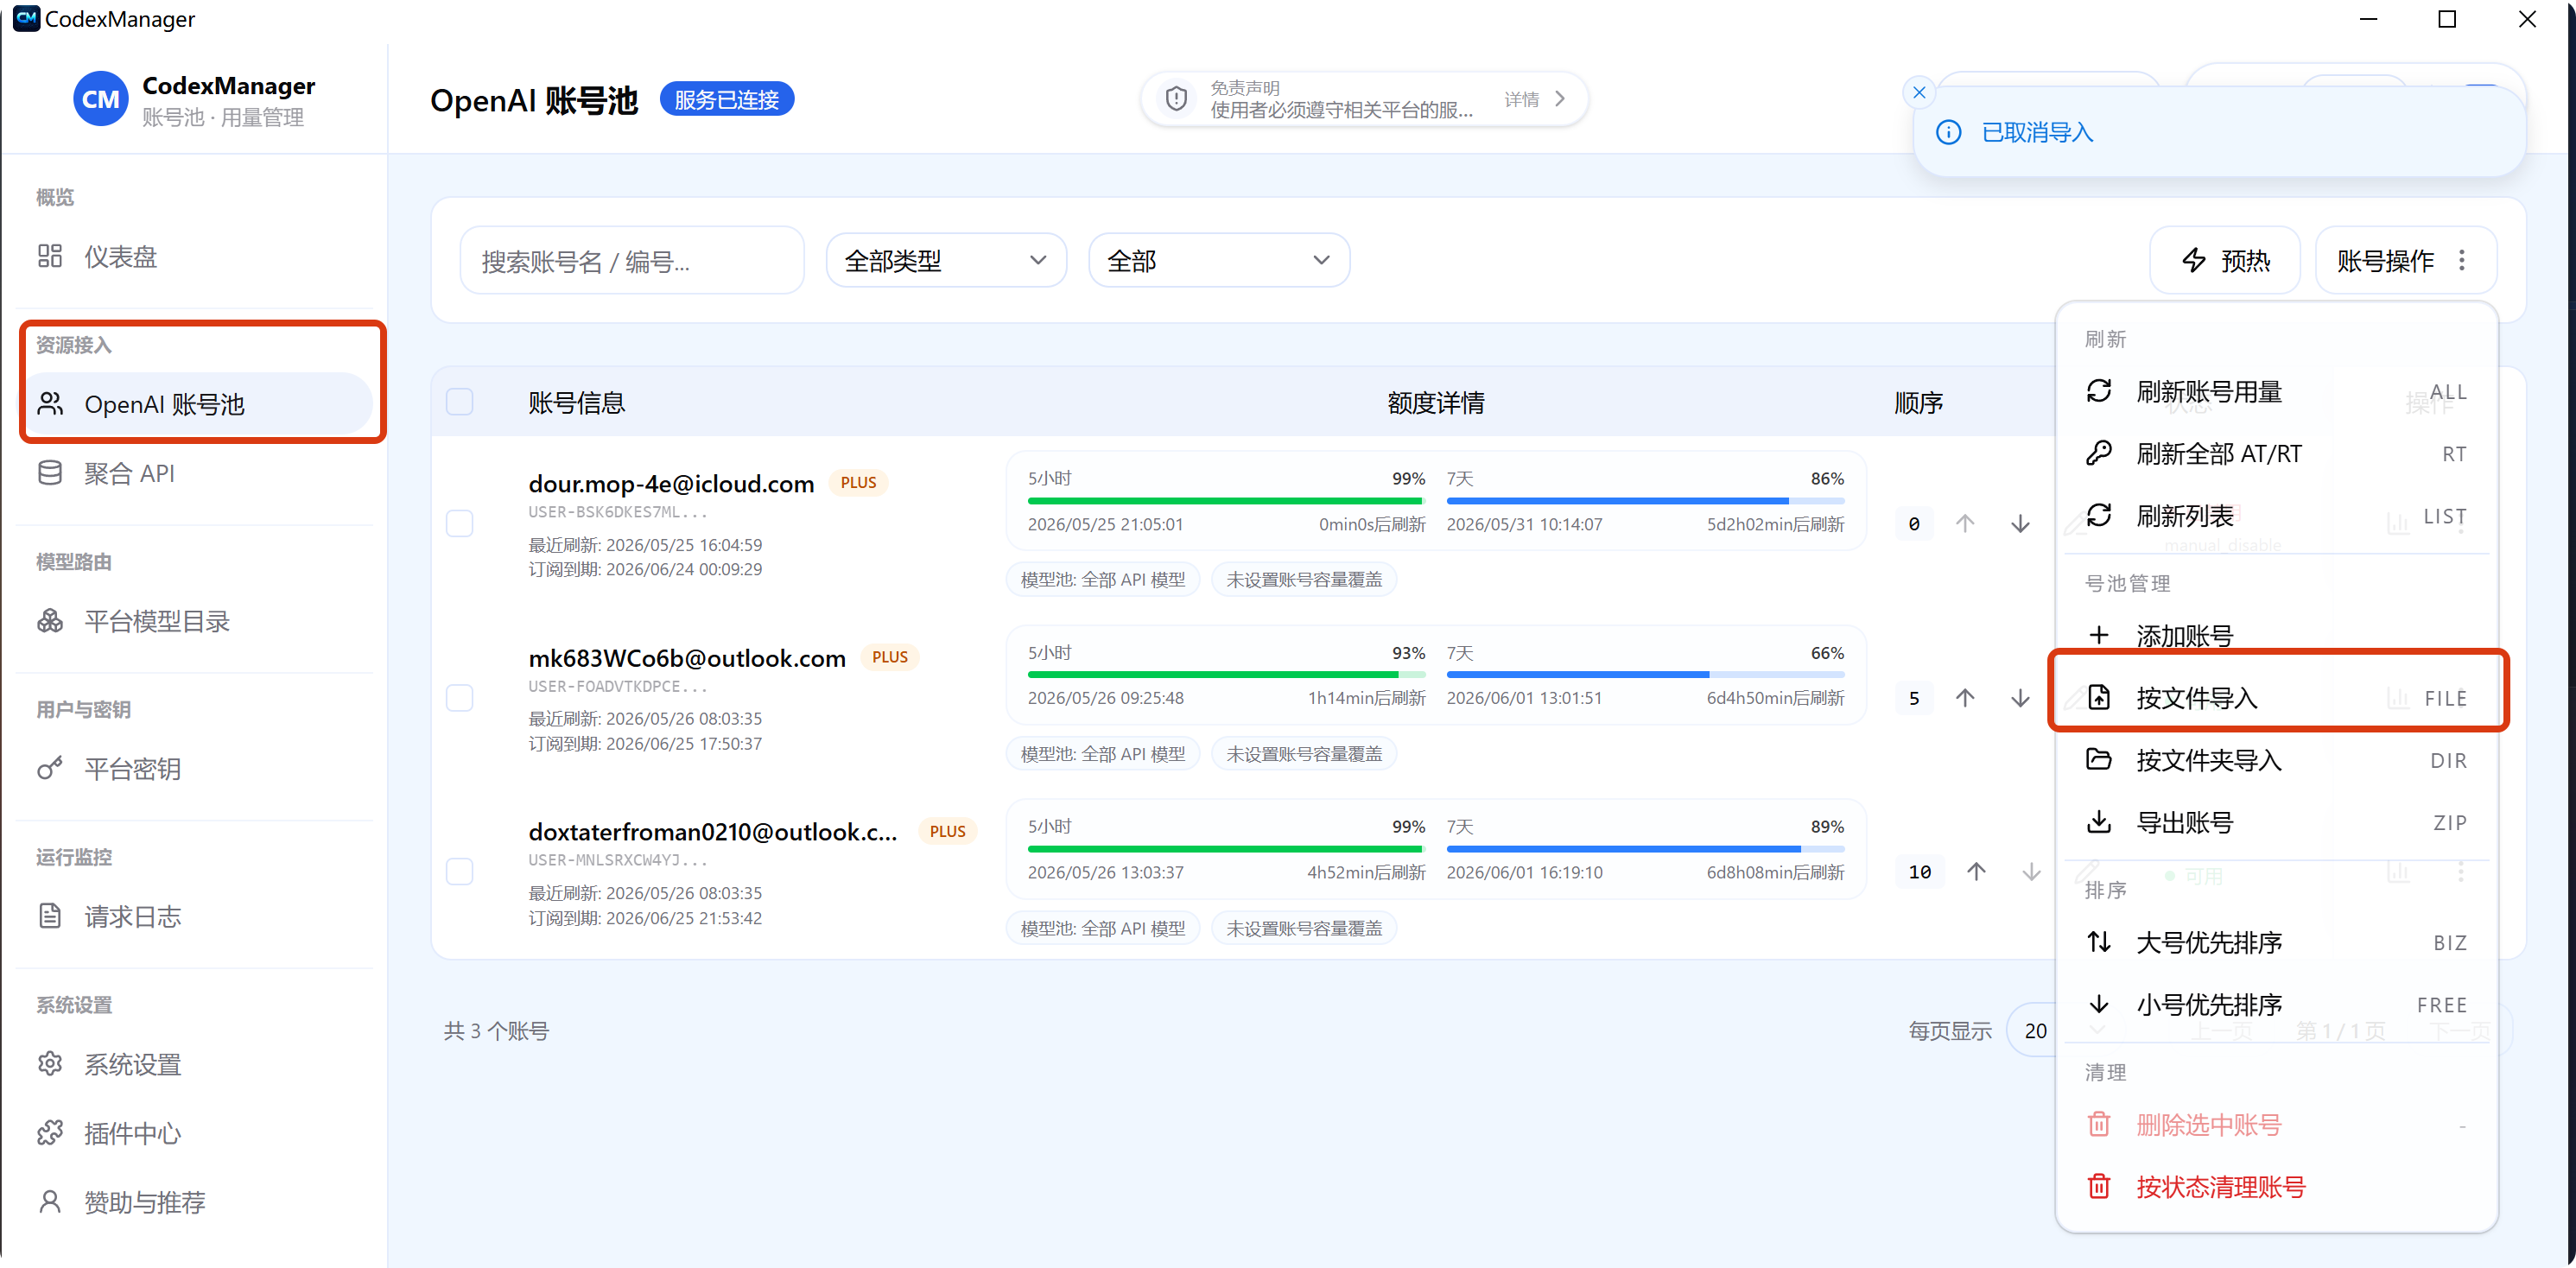Screen dimensions: 2576x1268
Task: Move dour.mop-4e account order up
Action: coord(1965,523)
